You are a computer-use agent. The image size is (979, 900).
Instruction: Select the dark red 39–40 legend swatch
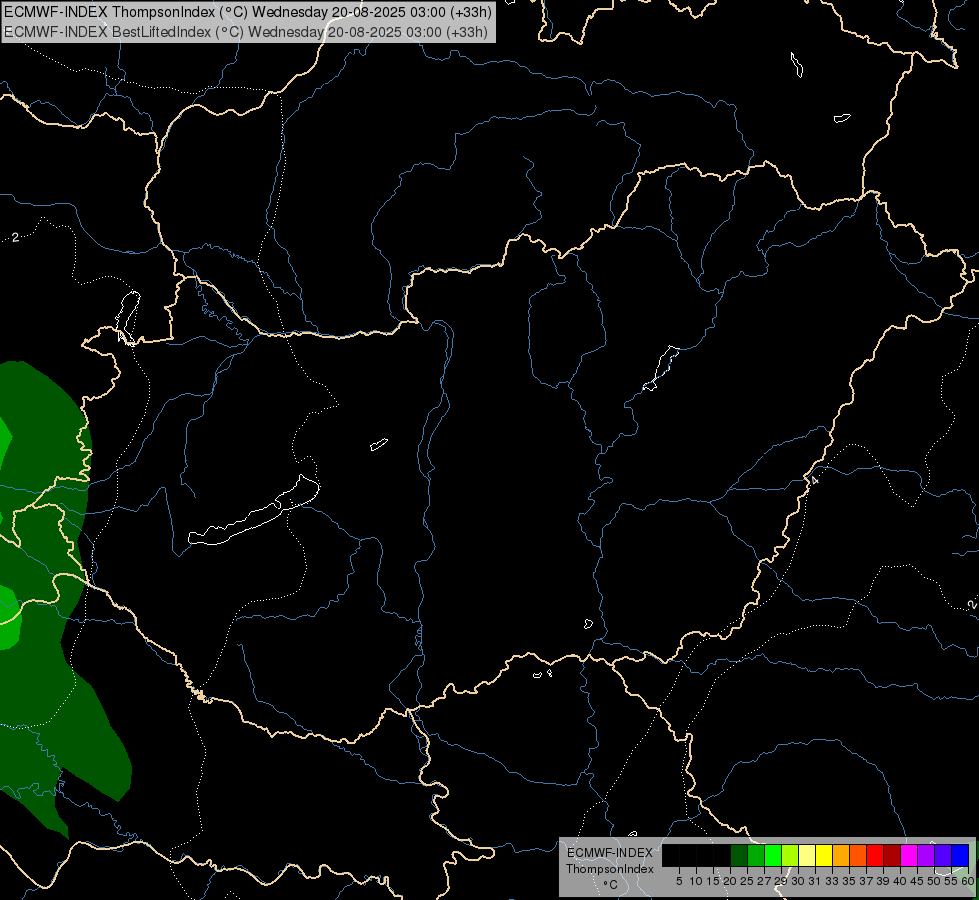click(892, 855)
